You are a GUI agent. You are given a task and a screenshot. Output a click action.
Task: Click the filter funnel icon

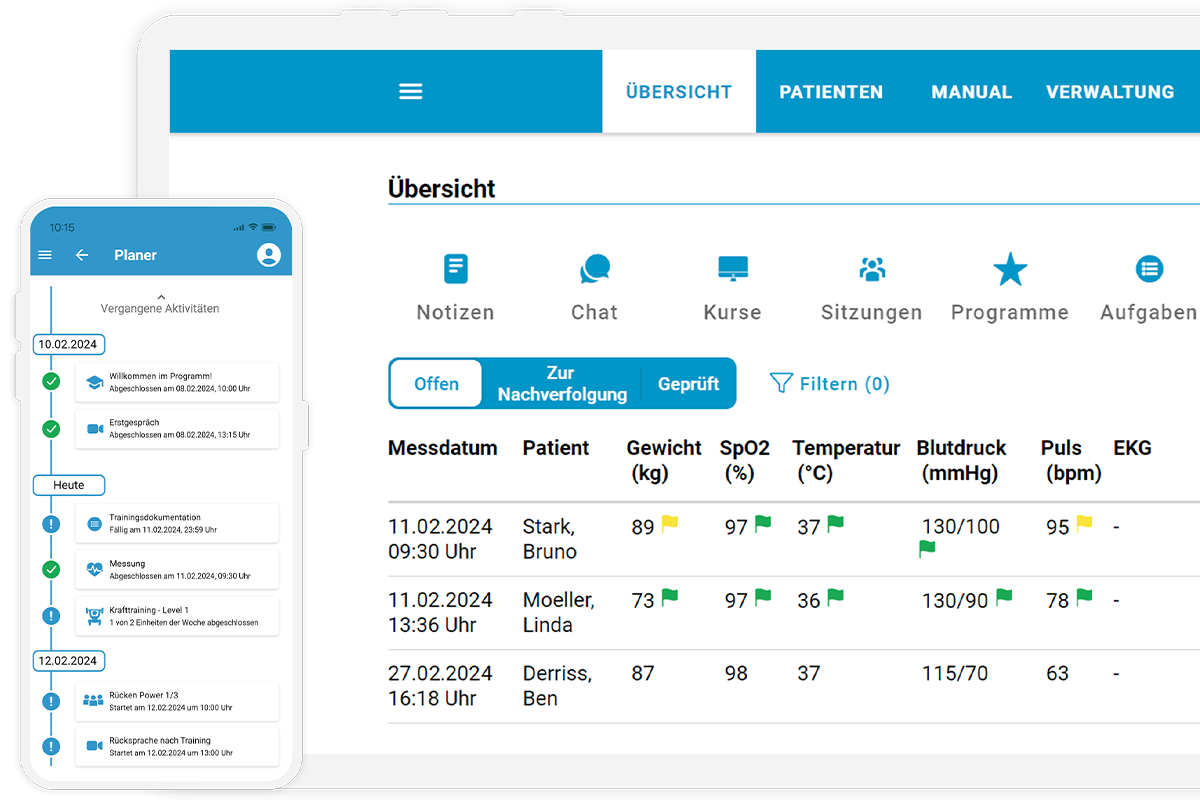tap(781, 383)
